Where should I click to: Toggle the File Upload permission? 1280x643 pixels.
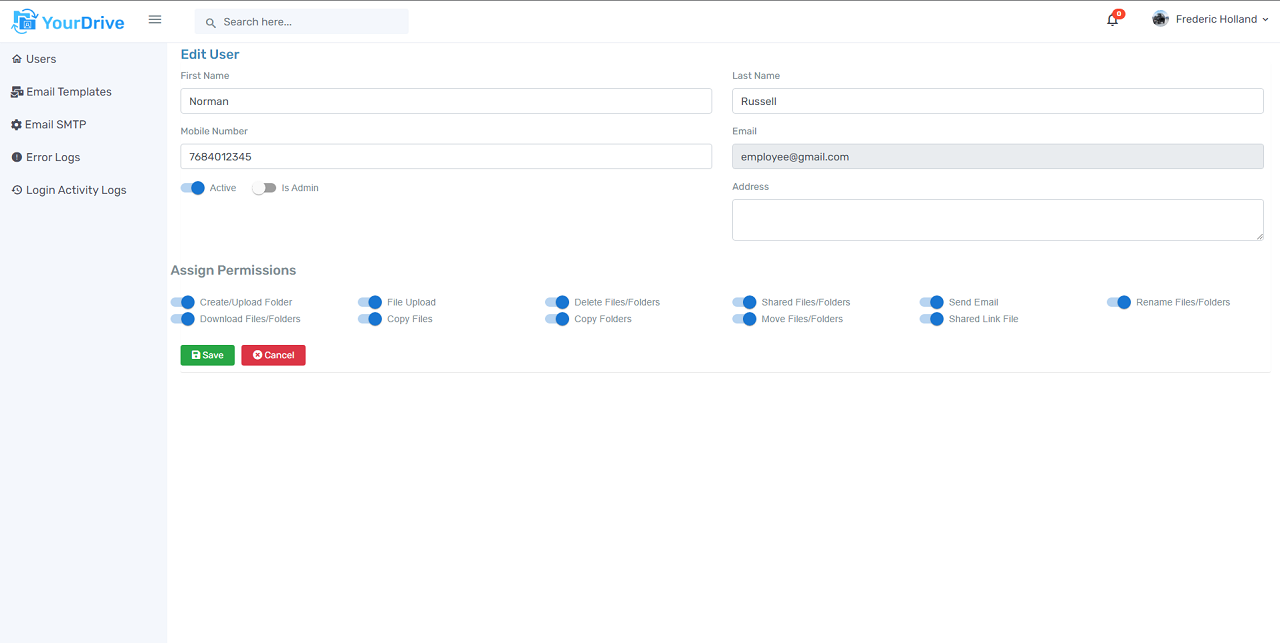[370, 302]
